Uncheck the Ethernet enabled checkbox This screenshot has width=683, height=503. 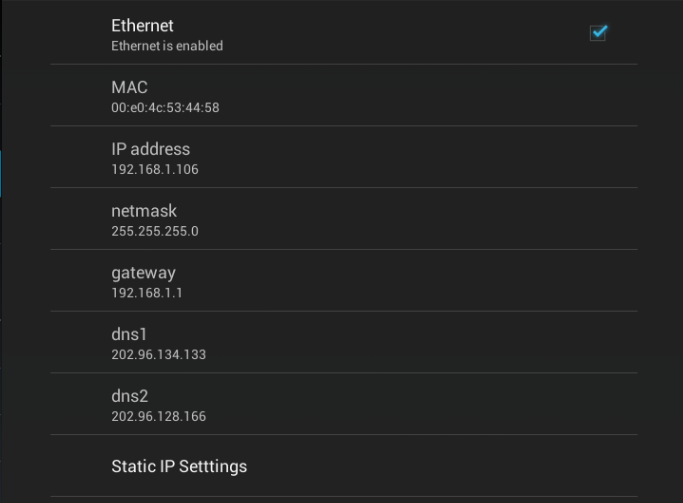pos(598,33)
